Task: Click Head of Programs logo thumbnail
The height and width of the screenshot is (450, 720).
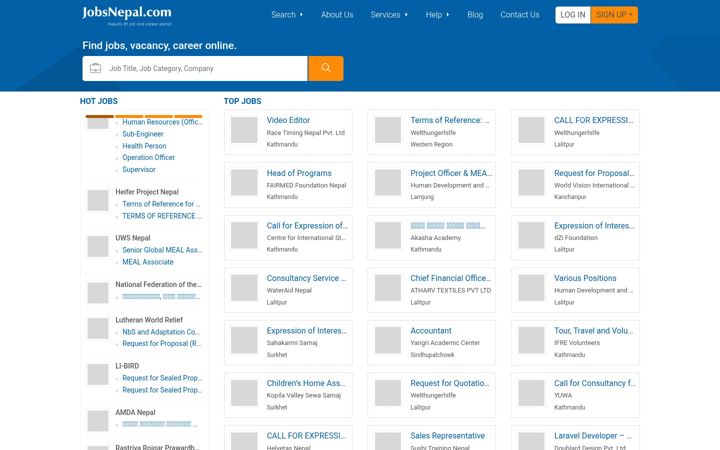Action: [244, 183]
